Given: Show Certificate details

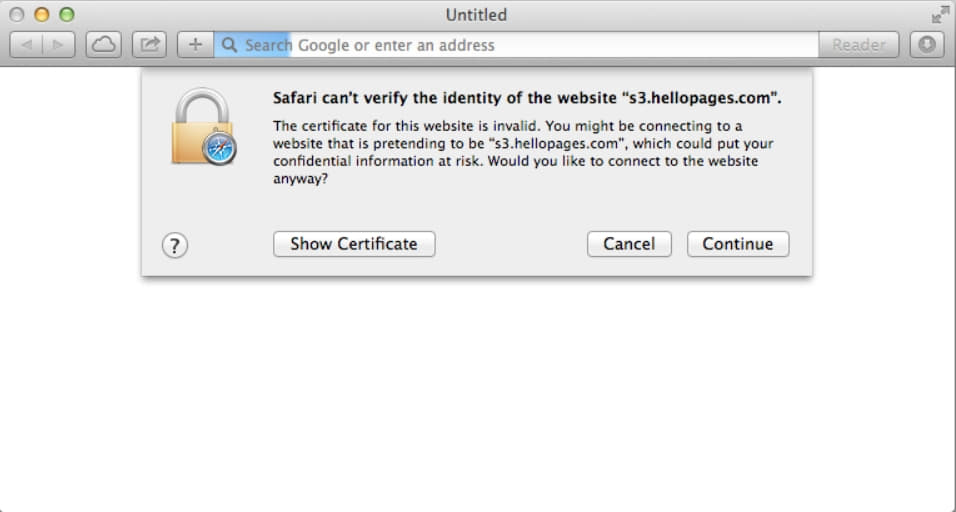Looking at the screenshot, I should [x=354, y=244].
